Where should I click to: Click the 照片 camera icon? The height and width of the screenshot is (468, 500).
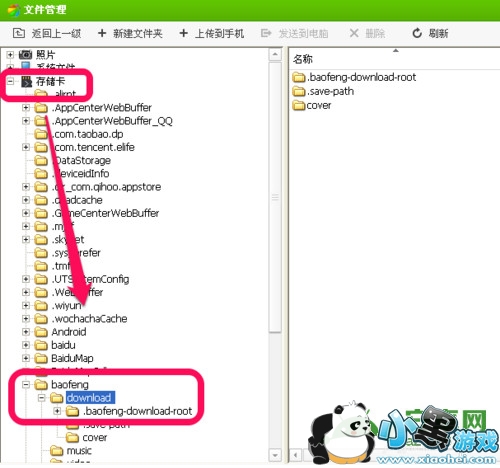[x=25, y=54]
